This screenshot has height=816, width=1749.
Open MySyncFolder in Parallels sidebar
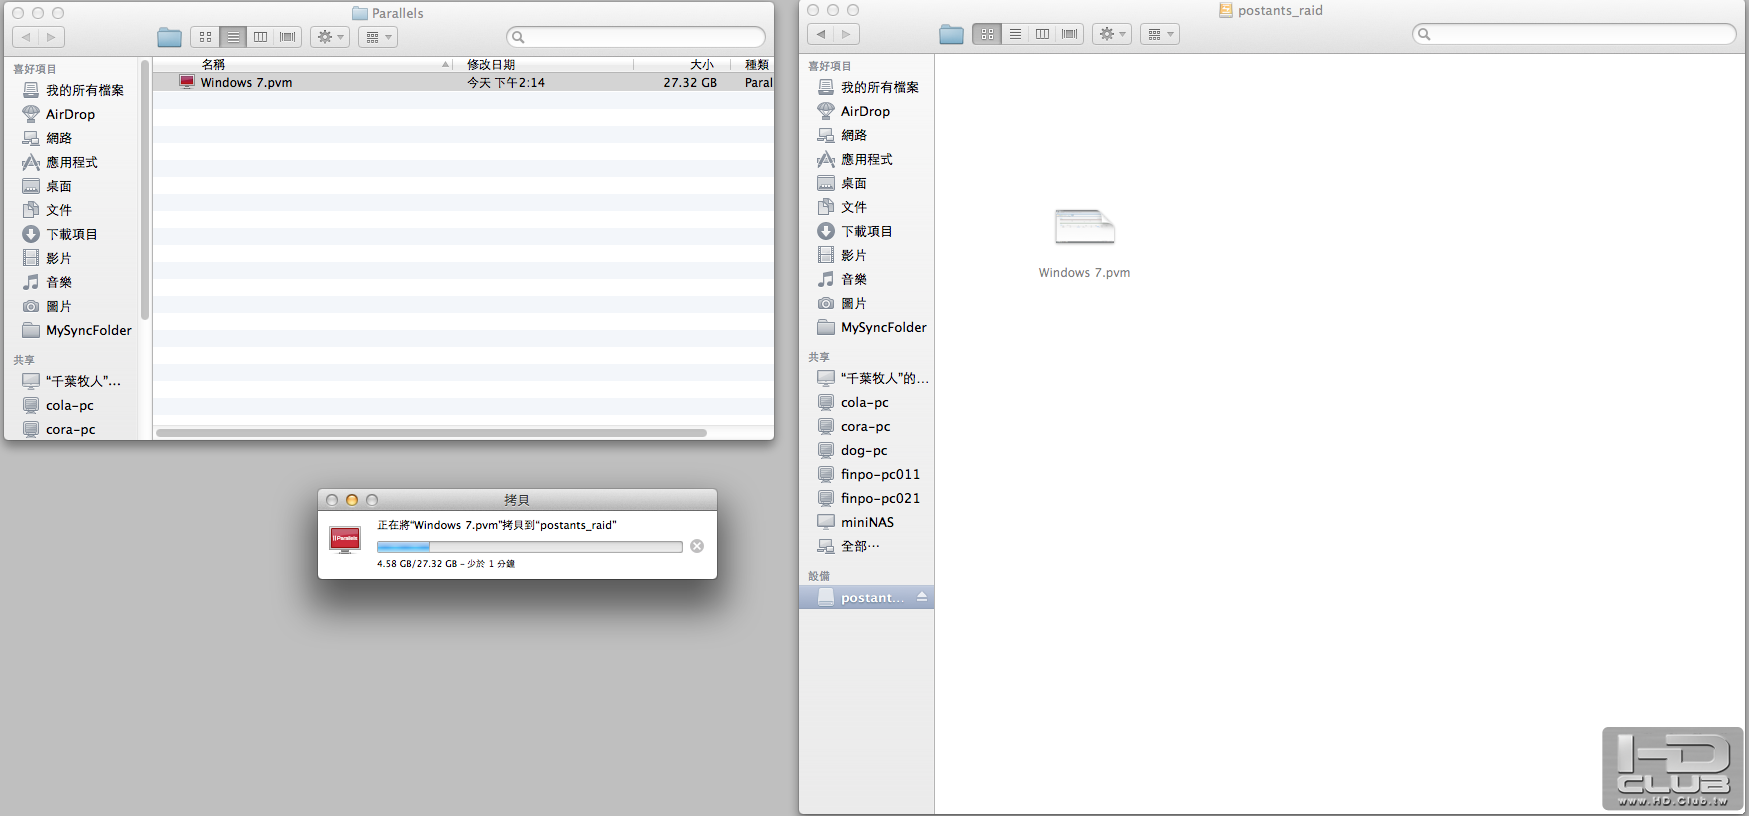coord(77,330)
